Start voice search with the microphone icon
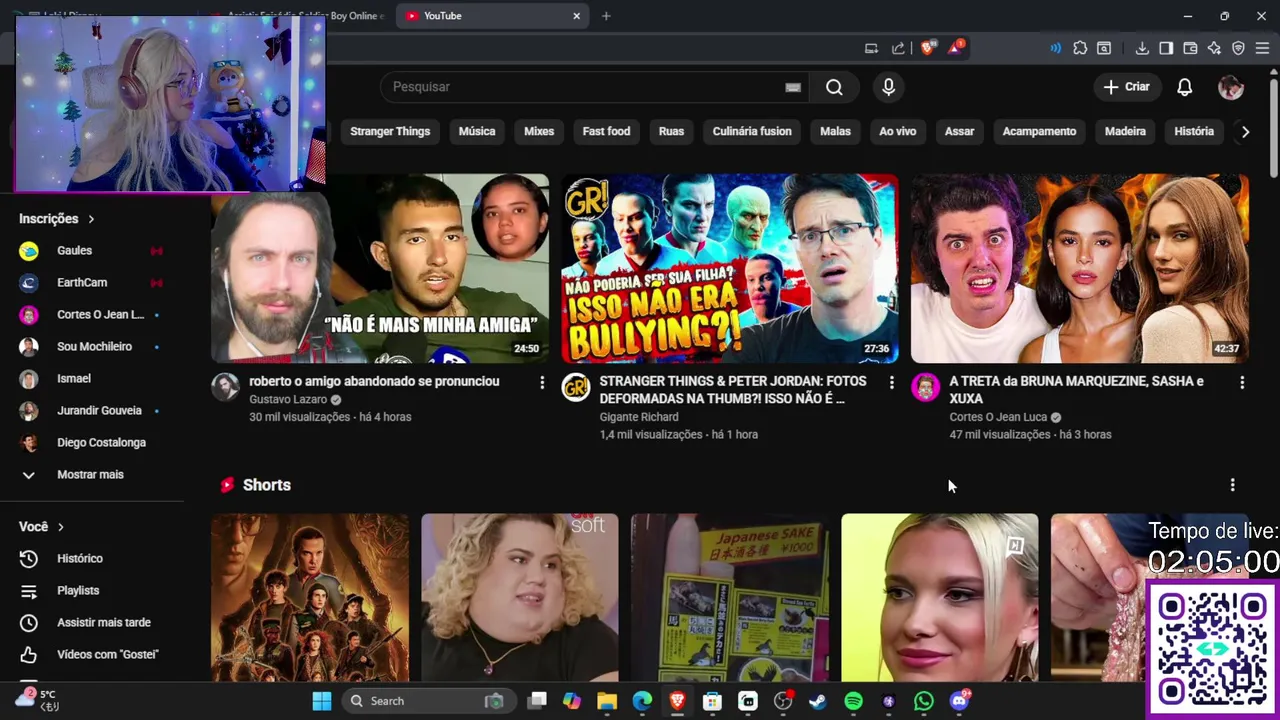Viewport: 1280px width, 720px height. tap(888, 87)
